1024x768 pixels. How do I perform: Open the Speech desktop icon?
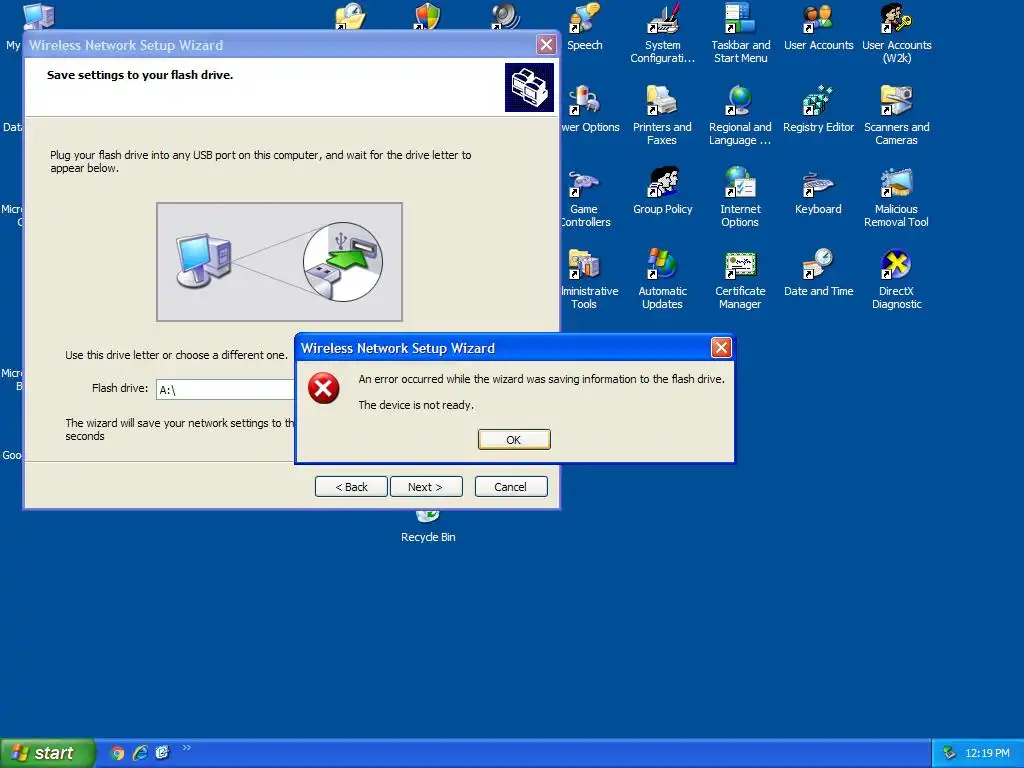584,27
